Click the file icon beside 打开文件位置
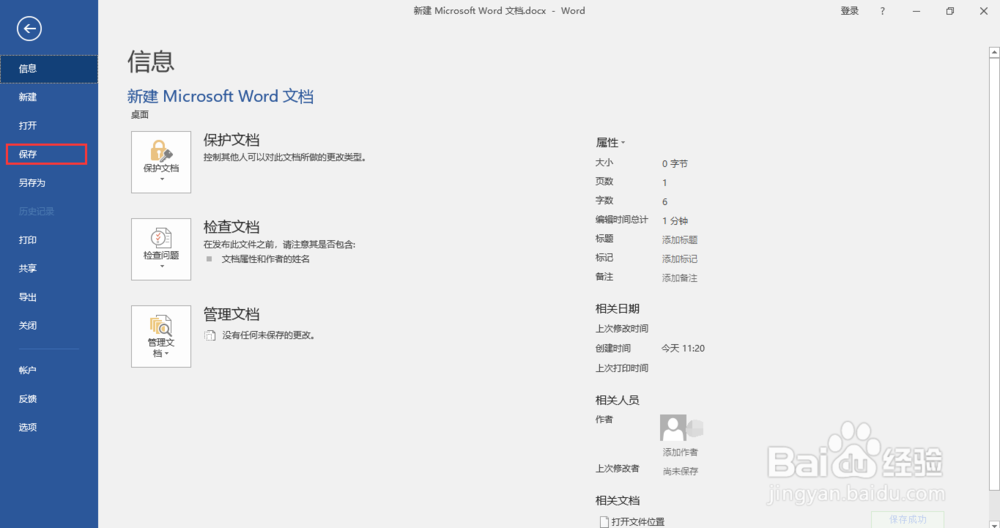 [x=604, y=522]
